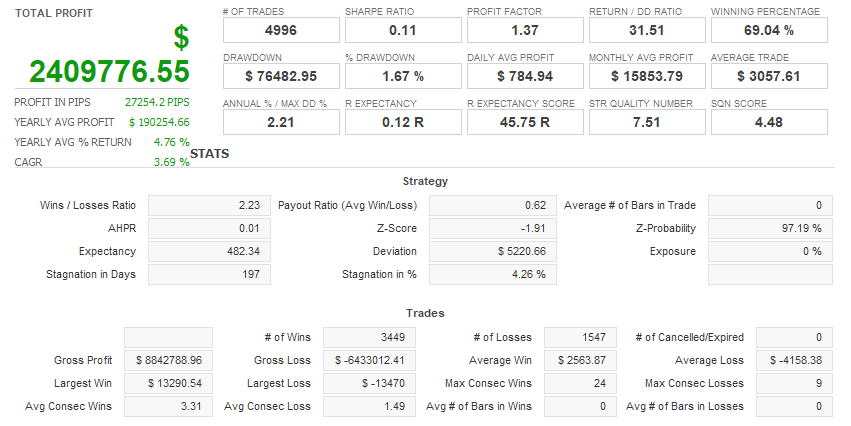Click the SQN Score value 4.48
The width and height of the screenshot is (851, 426).
coord(769,122)
